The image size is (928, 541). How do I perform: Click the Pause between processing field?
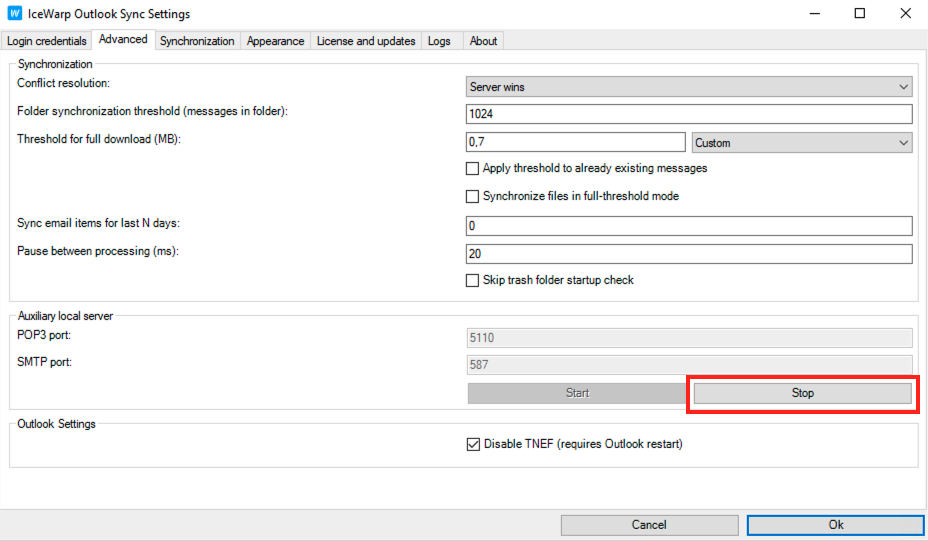(689, 253)
